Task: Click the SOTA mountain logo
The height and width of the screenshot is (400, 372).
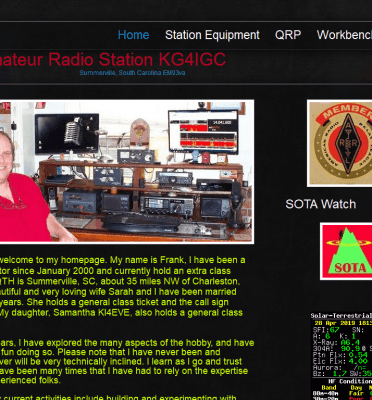Action: [x=346, y=251]
